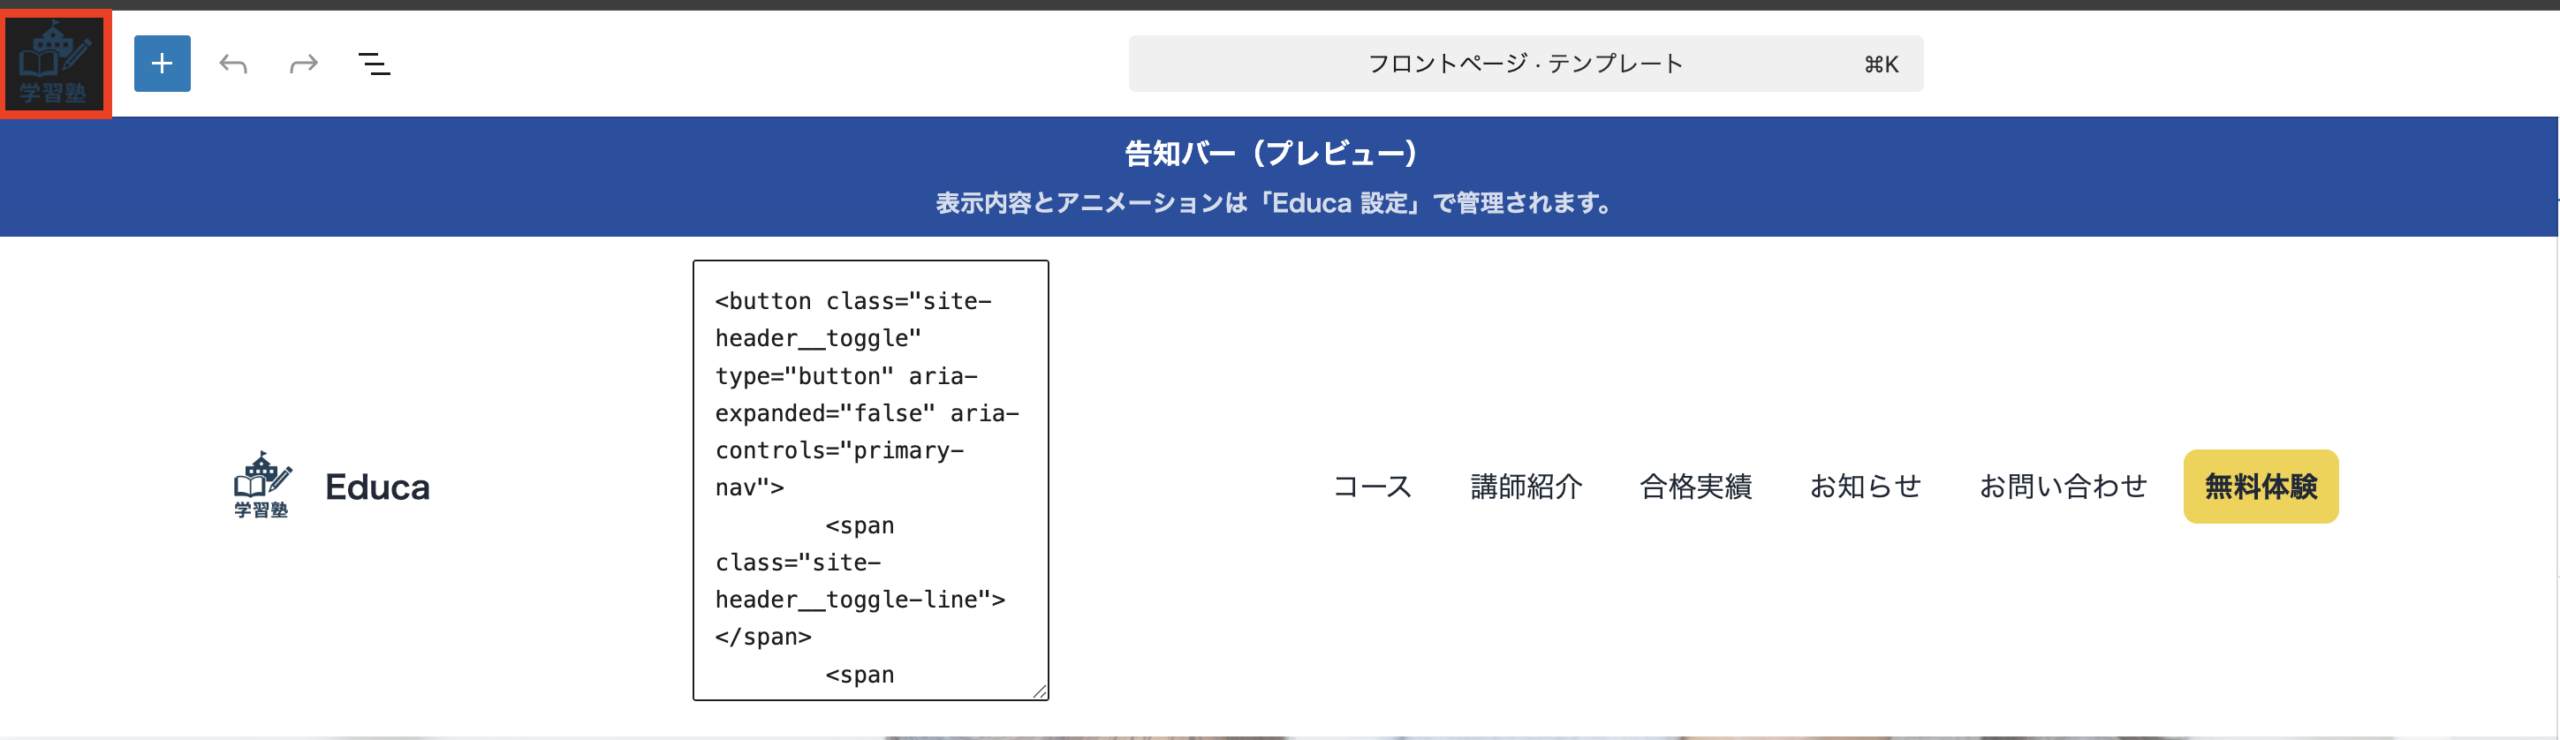Screen dimensions: 2560x740
Task: Select the コース navigation item
Action: (1372, 487)
